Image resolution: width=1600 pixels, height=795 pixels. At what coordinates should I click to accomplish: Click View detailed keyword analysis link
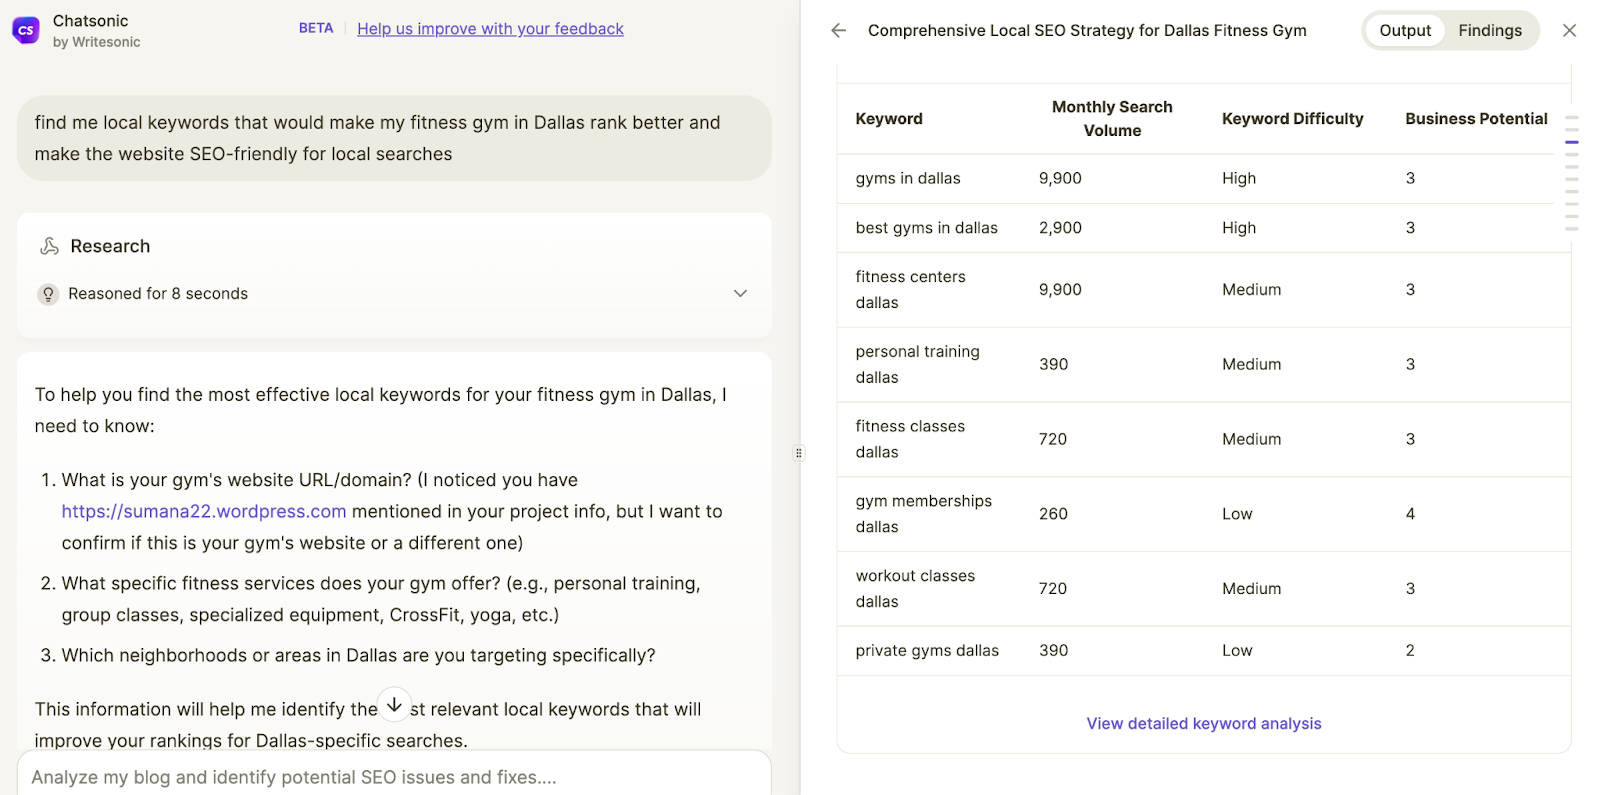(x=1203, y=723)
